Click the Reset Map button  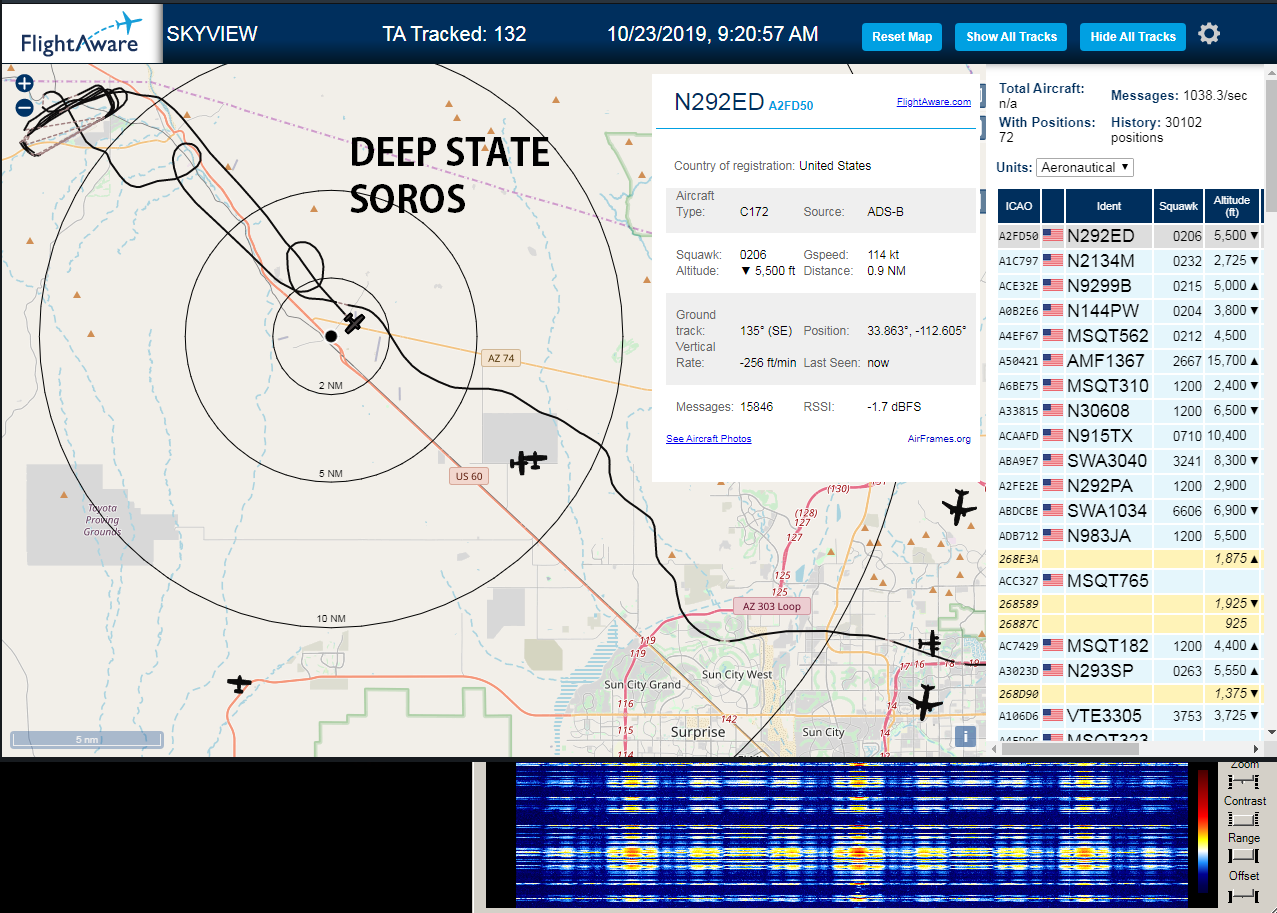point(902,37)
